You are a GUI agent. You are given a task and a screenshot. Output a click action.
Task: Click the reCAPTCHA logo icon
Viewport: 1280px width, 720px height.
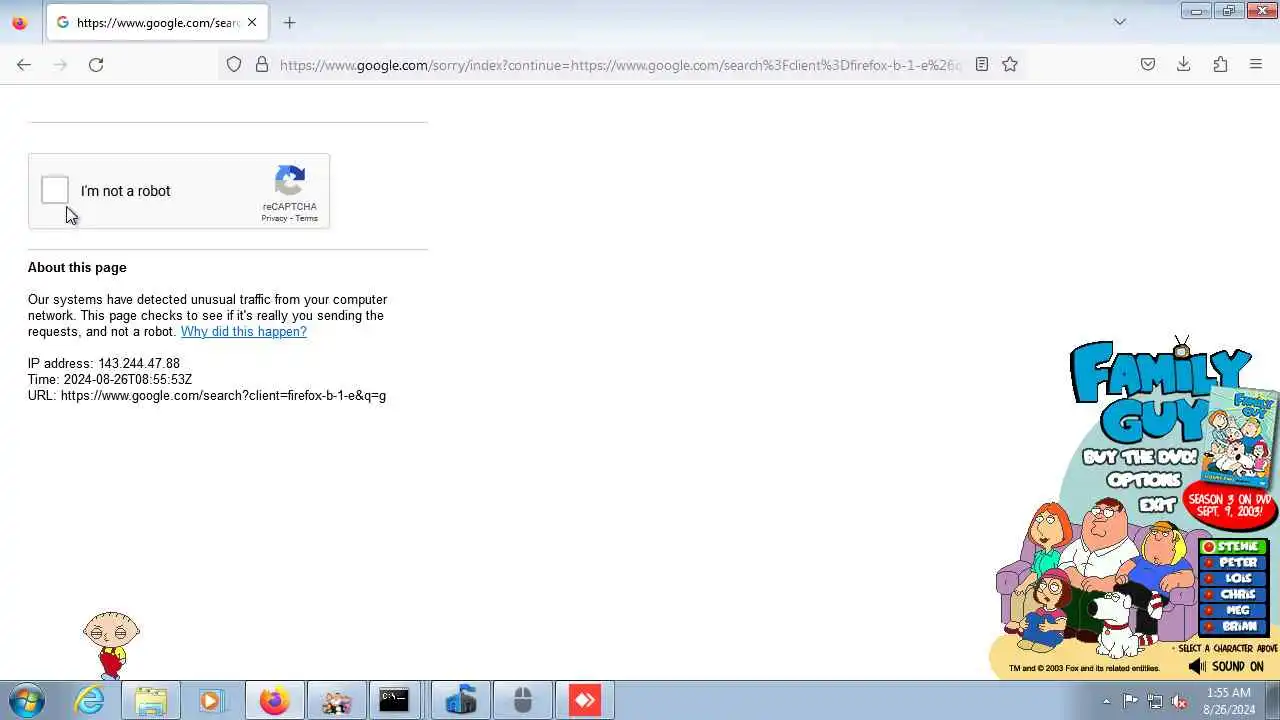pos(290,182)
